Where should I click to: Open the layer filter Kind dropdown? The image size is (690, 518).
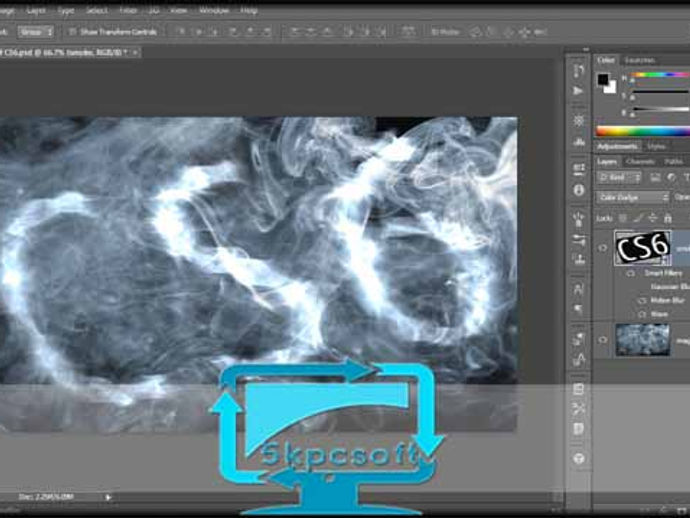[619, 178]
